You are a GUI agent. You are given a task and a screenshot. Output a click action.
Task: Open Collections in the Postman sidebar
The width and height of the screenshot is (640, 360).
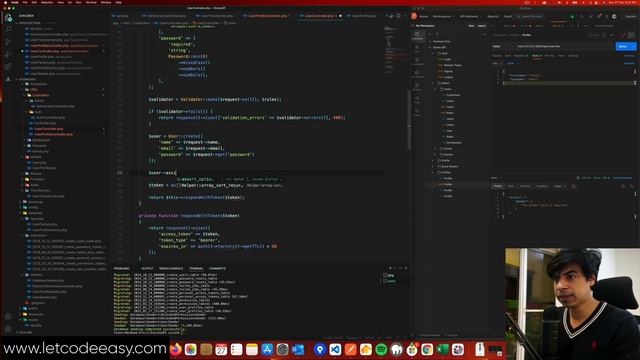(417, 36)
